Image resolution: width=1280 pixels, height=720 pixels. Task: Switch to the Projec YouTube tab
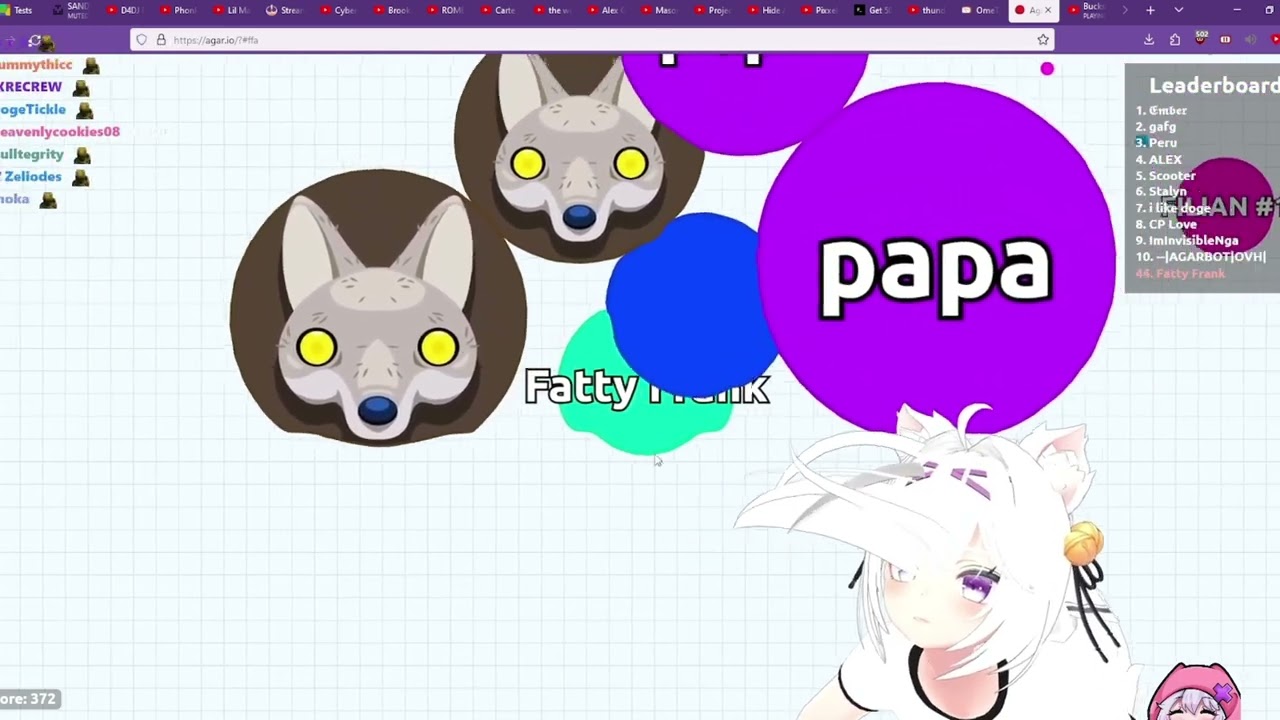714,10
